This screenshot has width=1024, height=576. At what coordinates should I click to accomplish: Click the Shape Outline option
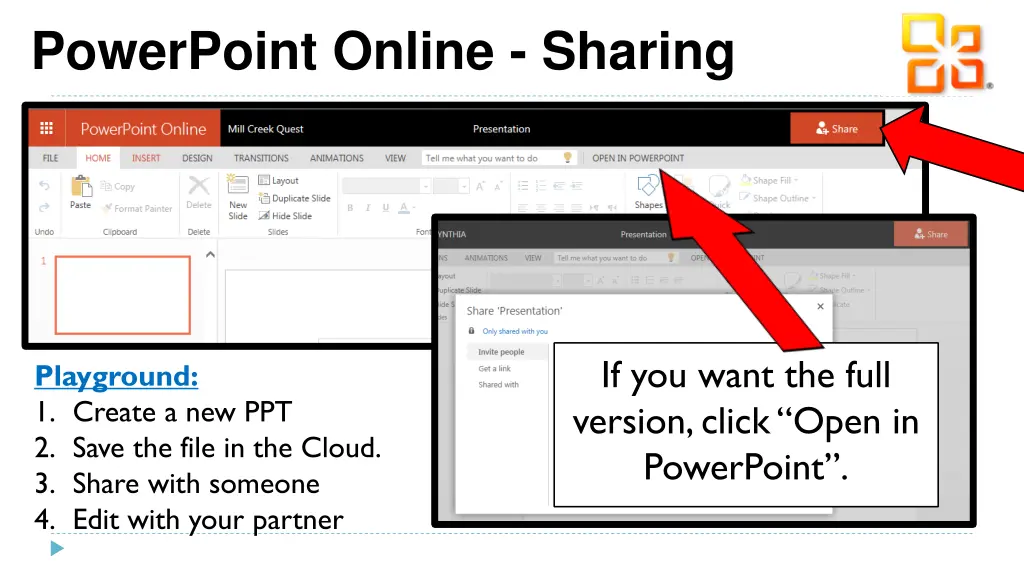pyautogui.click(x=777, y=198)
